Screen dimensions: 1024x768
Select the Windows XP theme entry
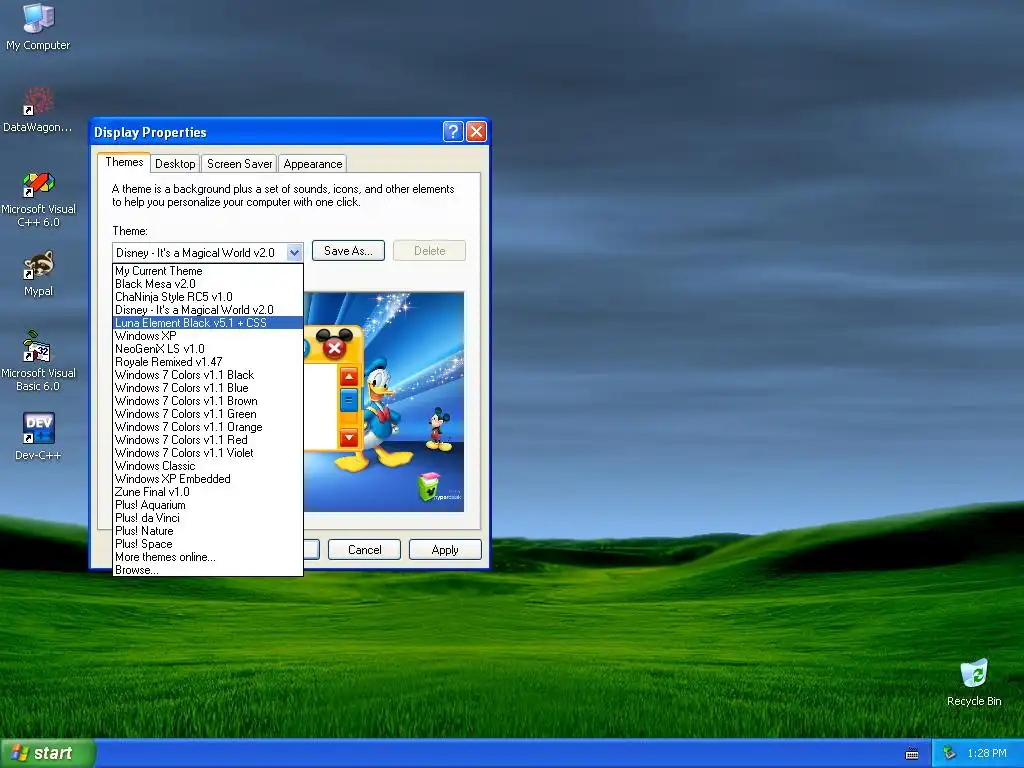point(208,336)
